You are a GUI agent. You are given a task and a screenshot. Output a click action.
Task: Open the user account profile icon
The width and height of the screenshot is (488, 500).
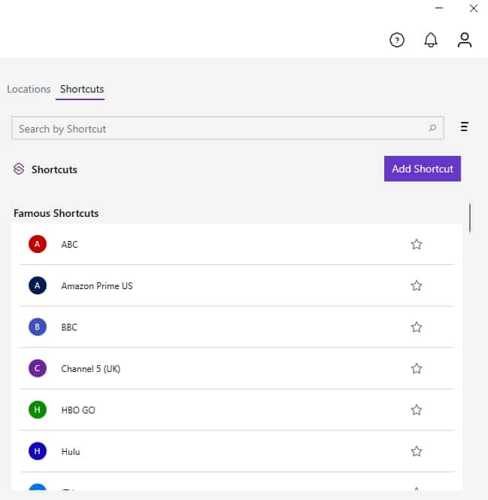click(464, 40)
